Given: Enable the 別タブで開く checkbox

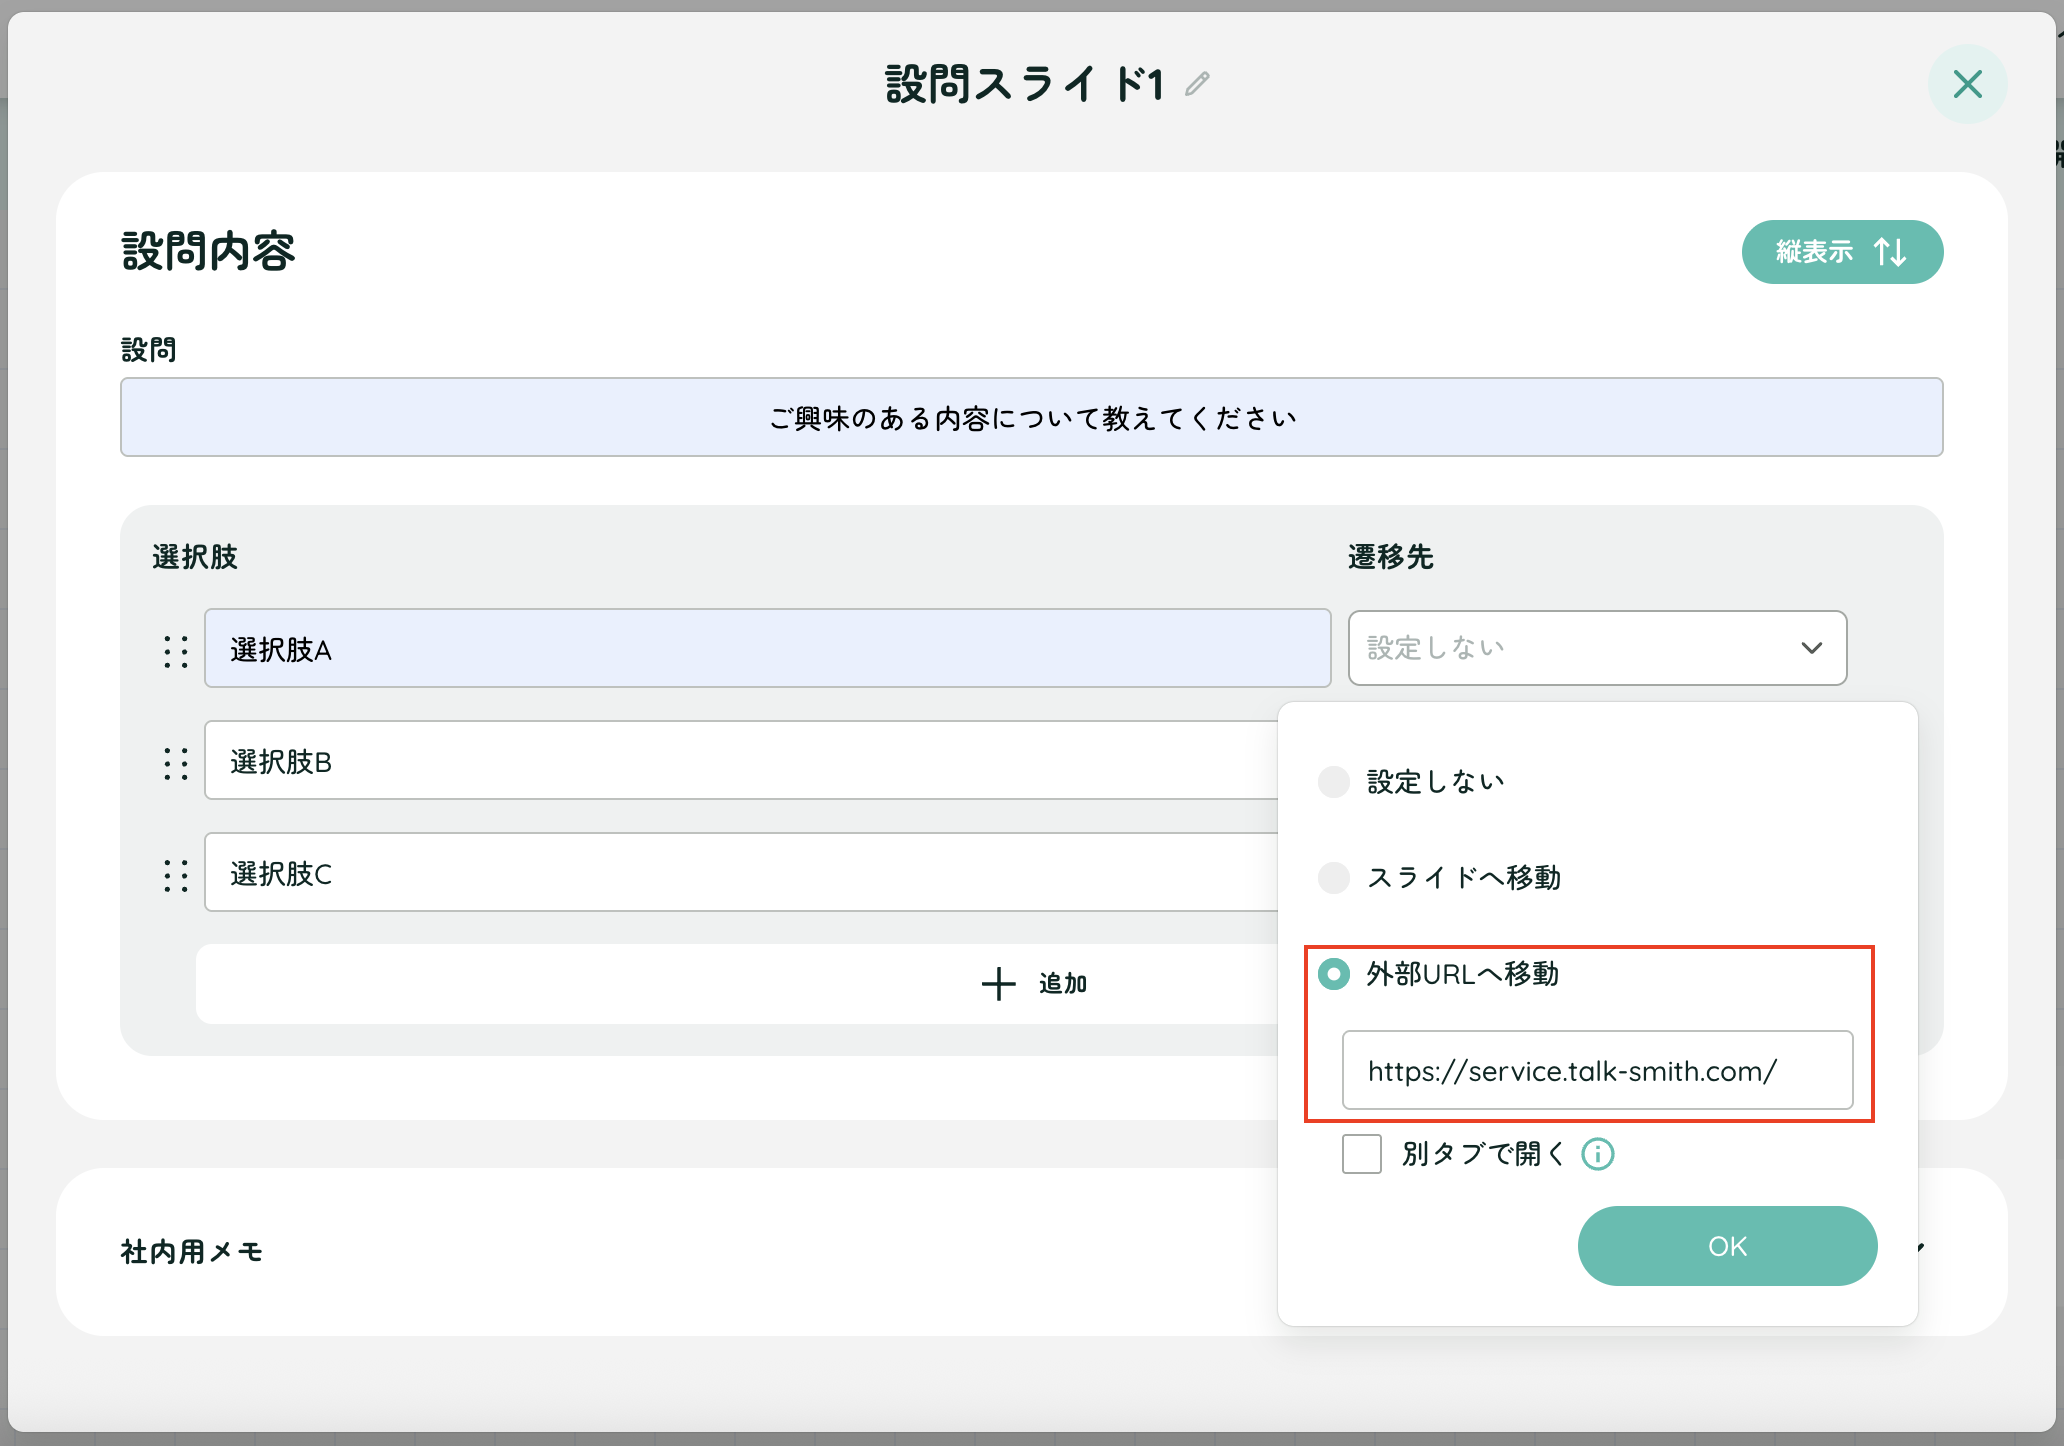Looking at the screenshot, I should point(1362,1154).
